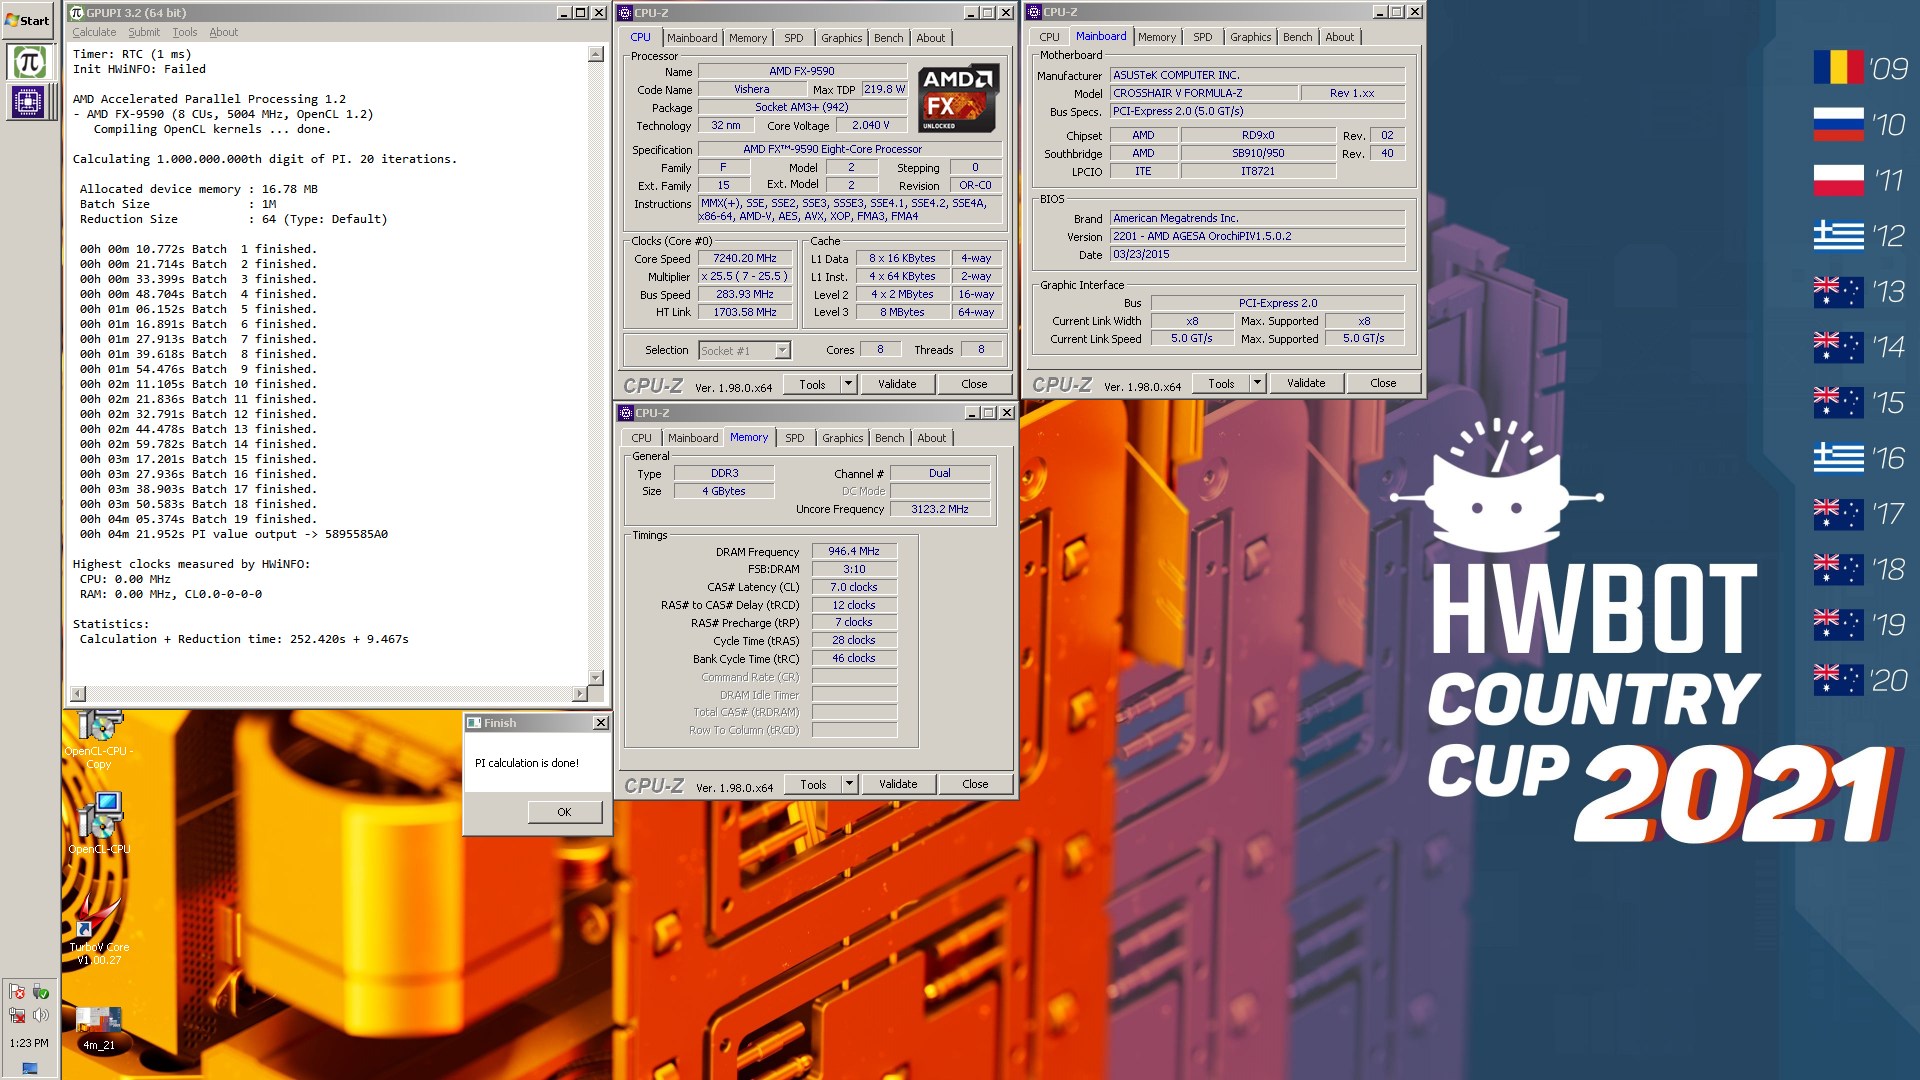Open Graphics tab in CPU window
The width and height of the screenshot is (1920, 1080).
[x=841, y=38]
